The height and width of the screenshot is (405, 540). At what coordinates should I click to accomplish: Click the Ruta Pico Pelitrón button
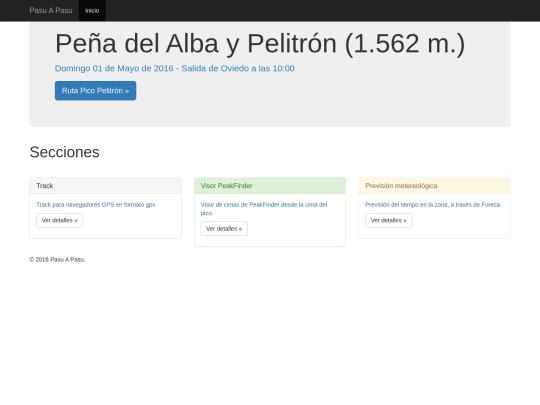point(95,91)
